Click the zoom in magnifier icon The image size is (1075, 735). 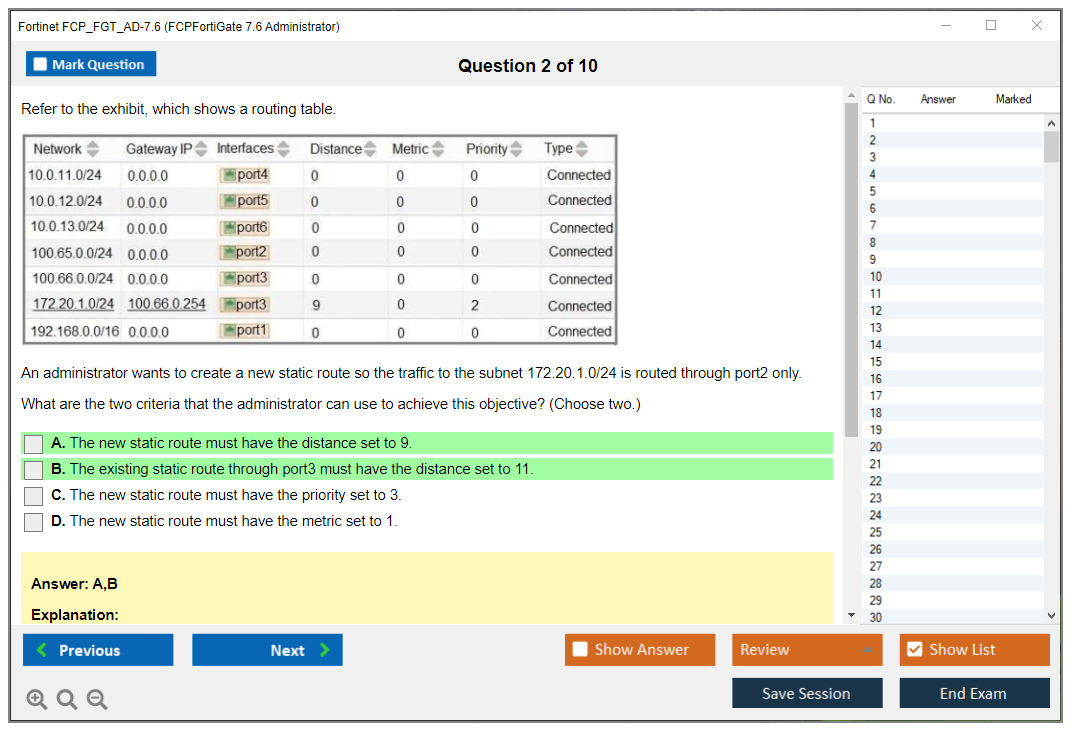click(37, 699)
